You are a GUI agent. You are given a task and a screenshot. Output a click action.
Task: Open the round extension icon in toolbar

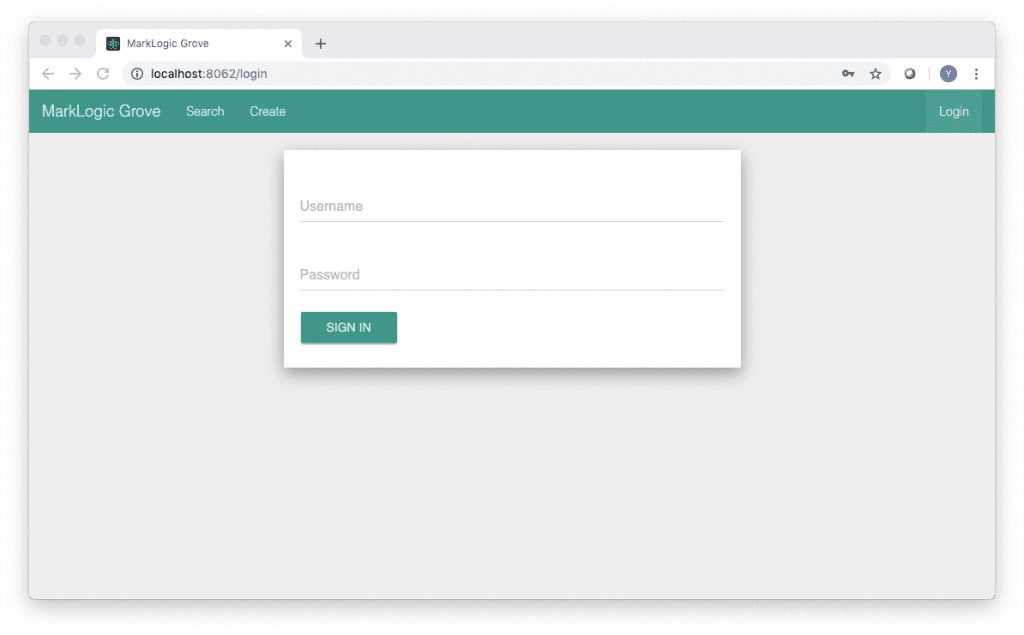(909, 74)
